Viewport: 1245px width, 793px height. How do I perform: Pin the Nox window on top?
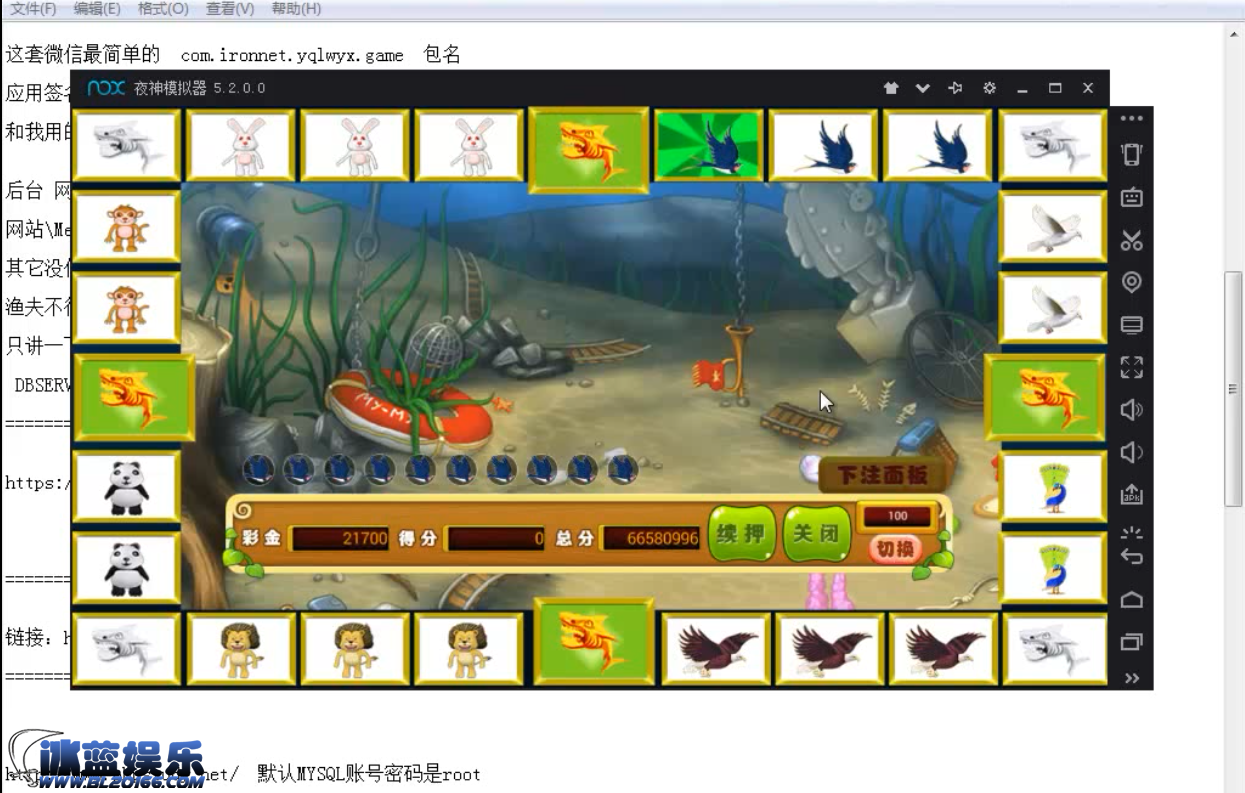(x=956, y=88)
